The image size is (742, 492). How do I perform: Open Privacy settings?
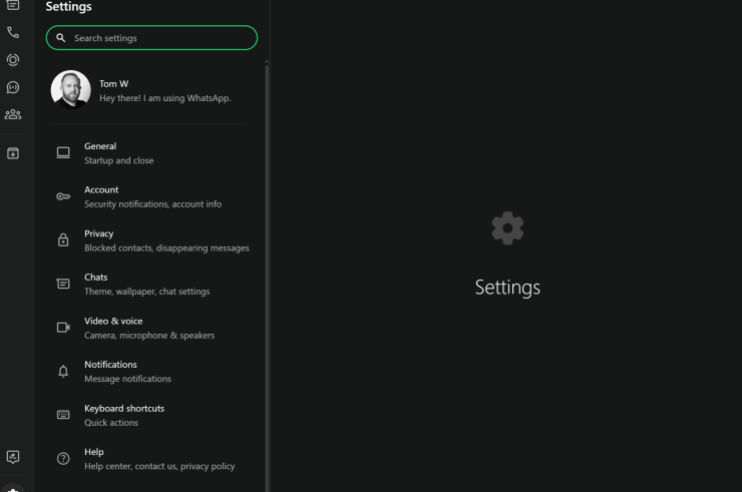151,240
